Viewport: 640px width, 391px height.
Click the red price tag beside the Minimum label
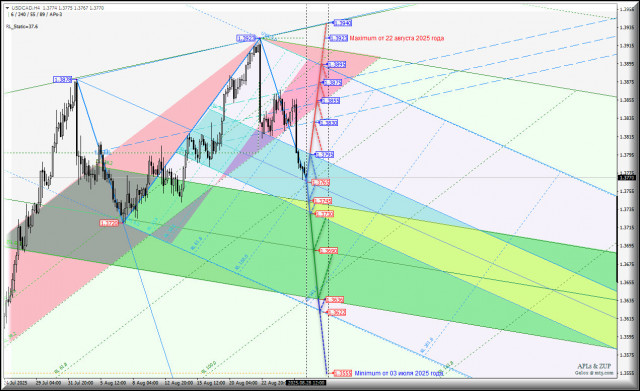pos(342,373)
